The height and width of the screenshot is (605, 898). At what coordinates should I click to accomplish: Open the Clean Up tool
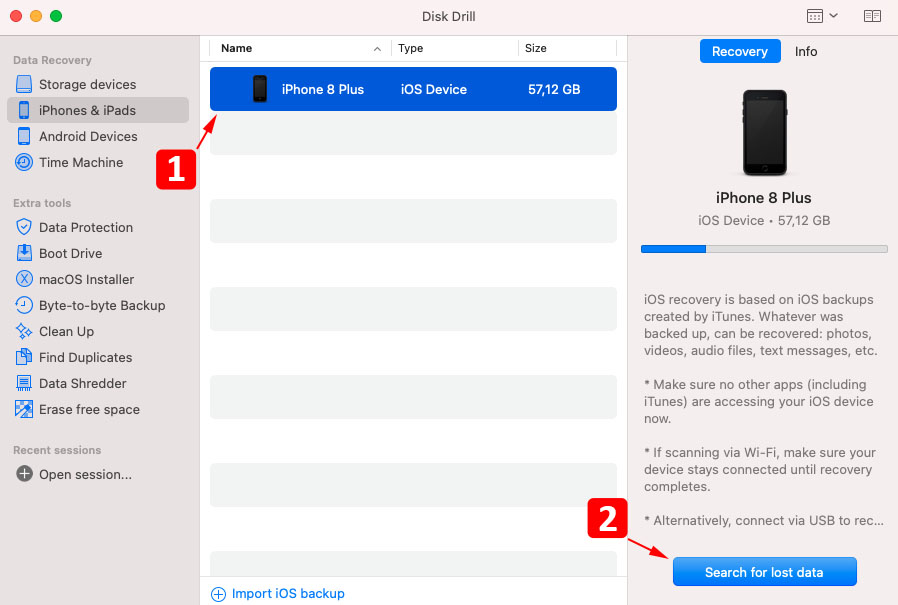(98, 331)
